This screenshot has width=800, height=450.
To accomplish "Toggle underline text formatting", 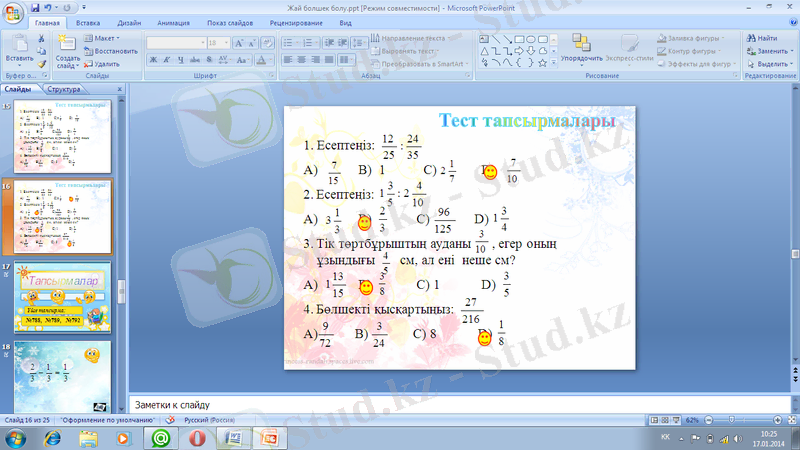I will 181,60.
